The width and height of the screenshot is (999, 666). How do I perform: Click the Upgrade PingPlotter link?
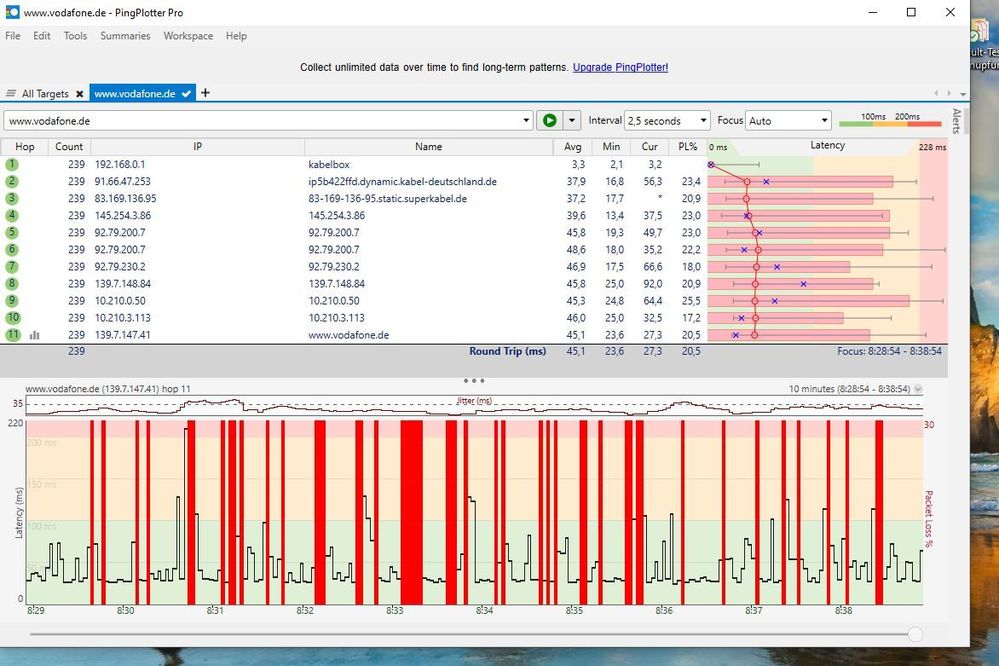[x=623, y=66]
